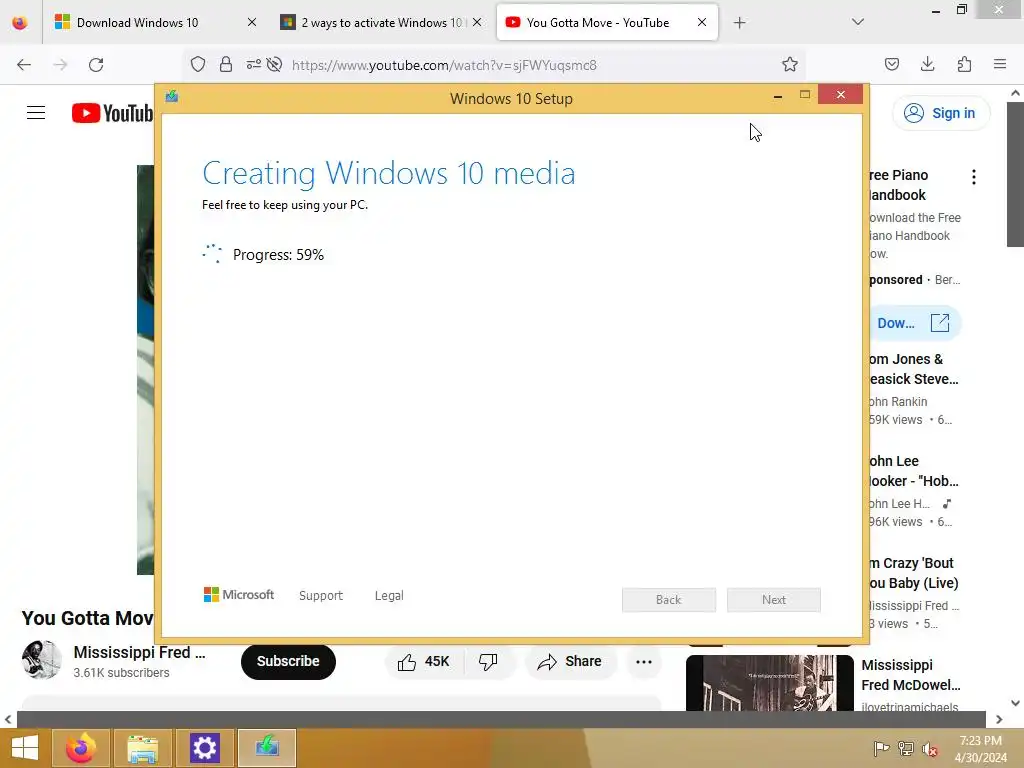1024x768 pixels.
Task: Open the Pocket save icon
Action: pos(891,65)
